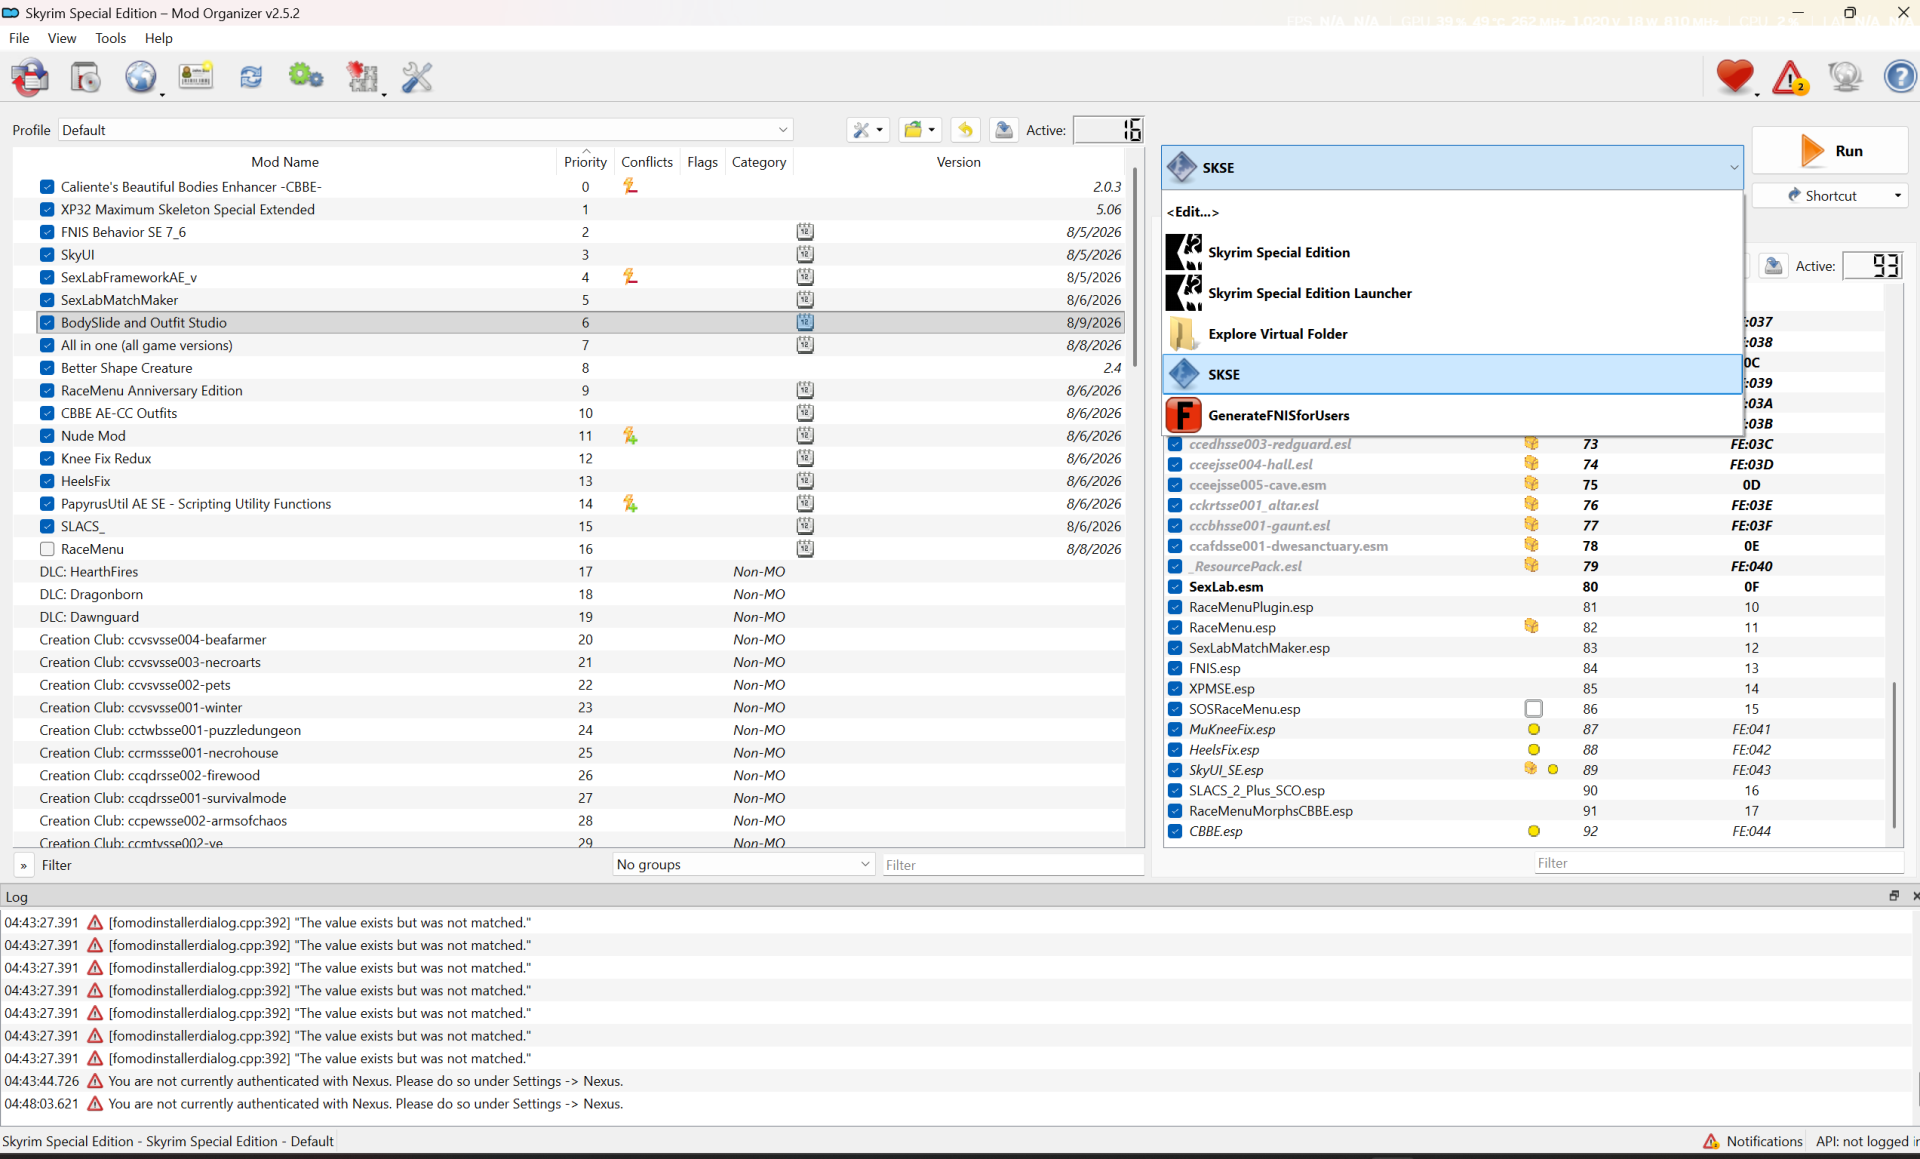This screenshot has width=1920, height=1159.
Task: Open the Shortcut dropdown arrow
Action: click(x=1897, y=196)
